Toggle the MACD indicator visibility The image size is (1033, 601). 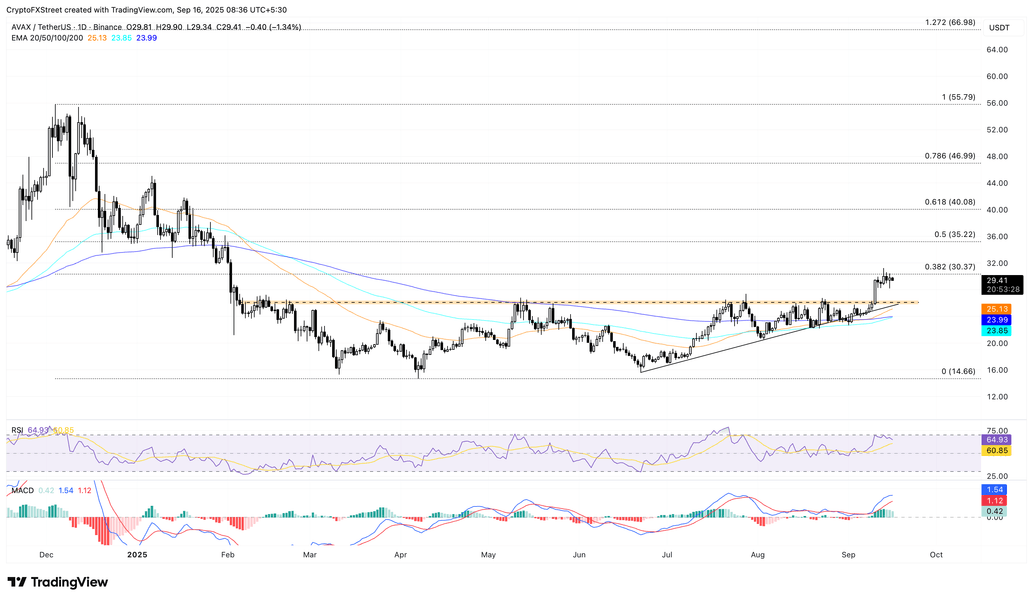pyautogui.click(x=22, y=491)
